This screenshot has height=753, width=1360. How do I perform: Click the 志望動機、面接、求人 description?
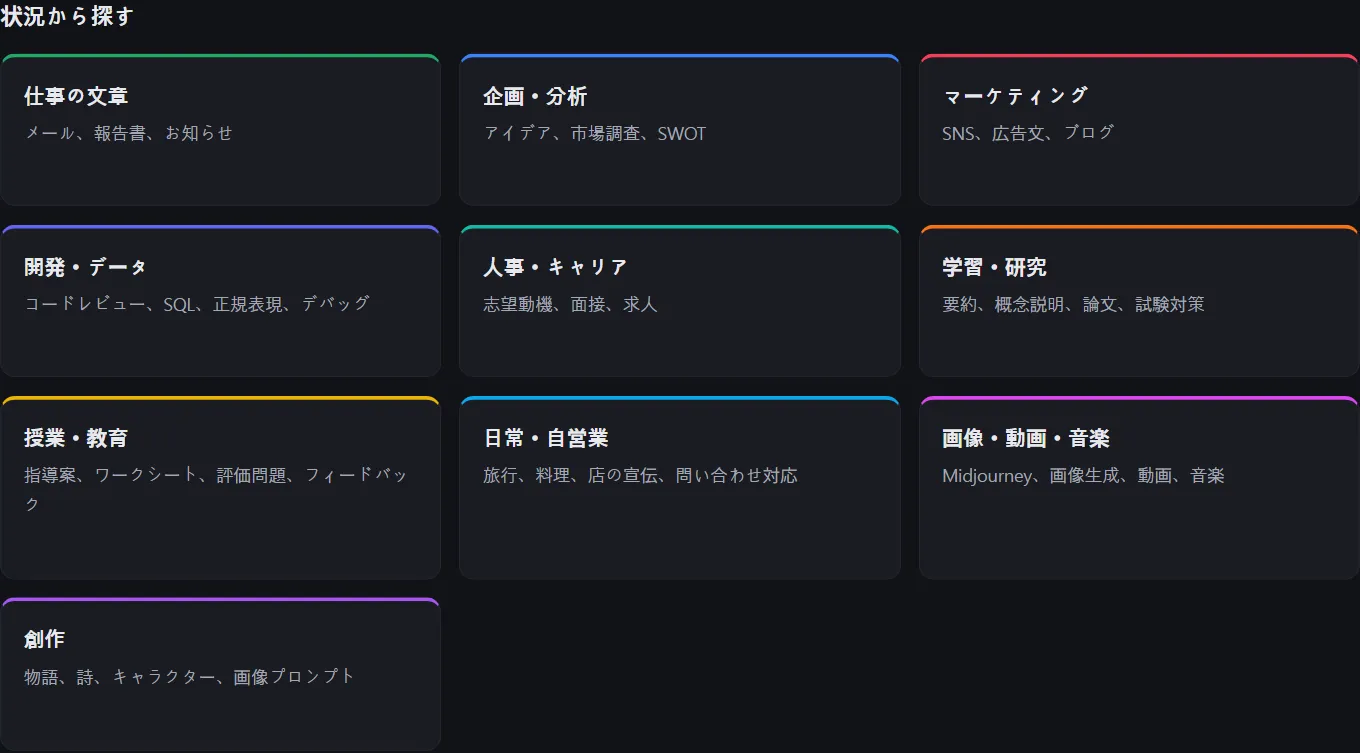[571, 304]
